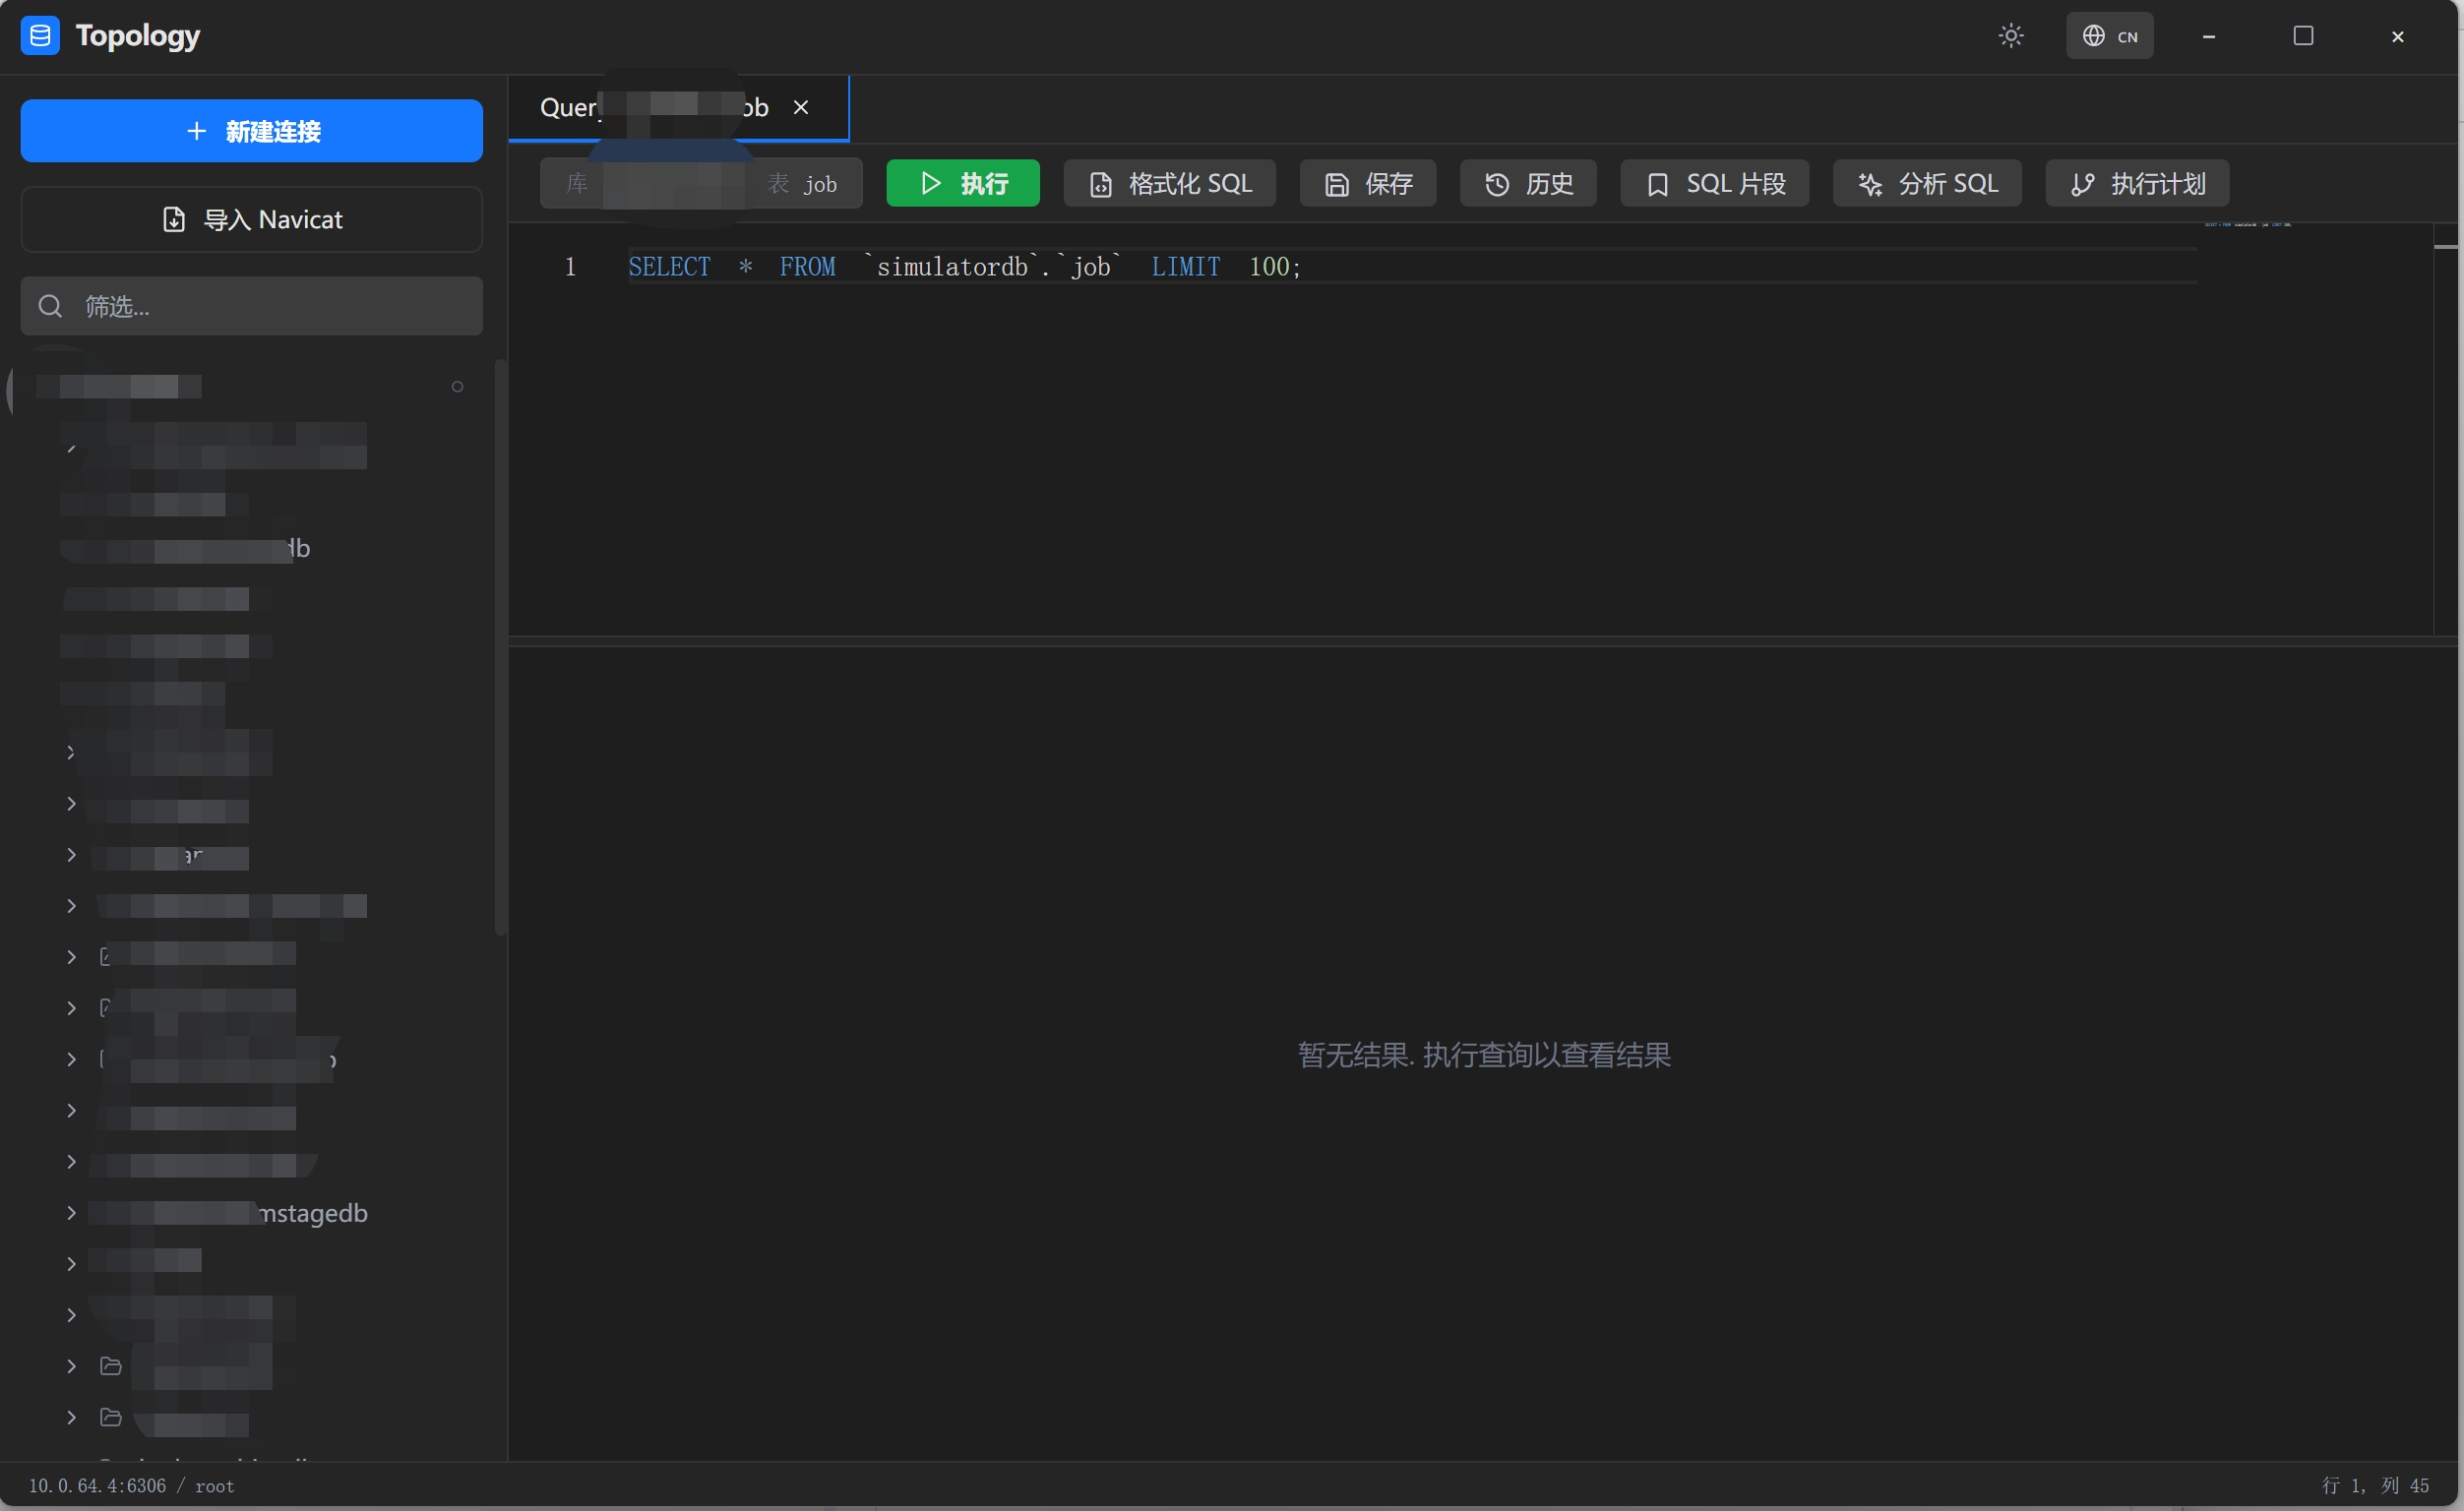Click the connection status circle in sidebar
This screenshot has width=2464, height=1511.
457,387
